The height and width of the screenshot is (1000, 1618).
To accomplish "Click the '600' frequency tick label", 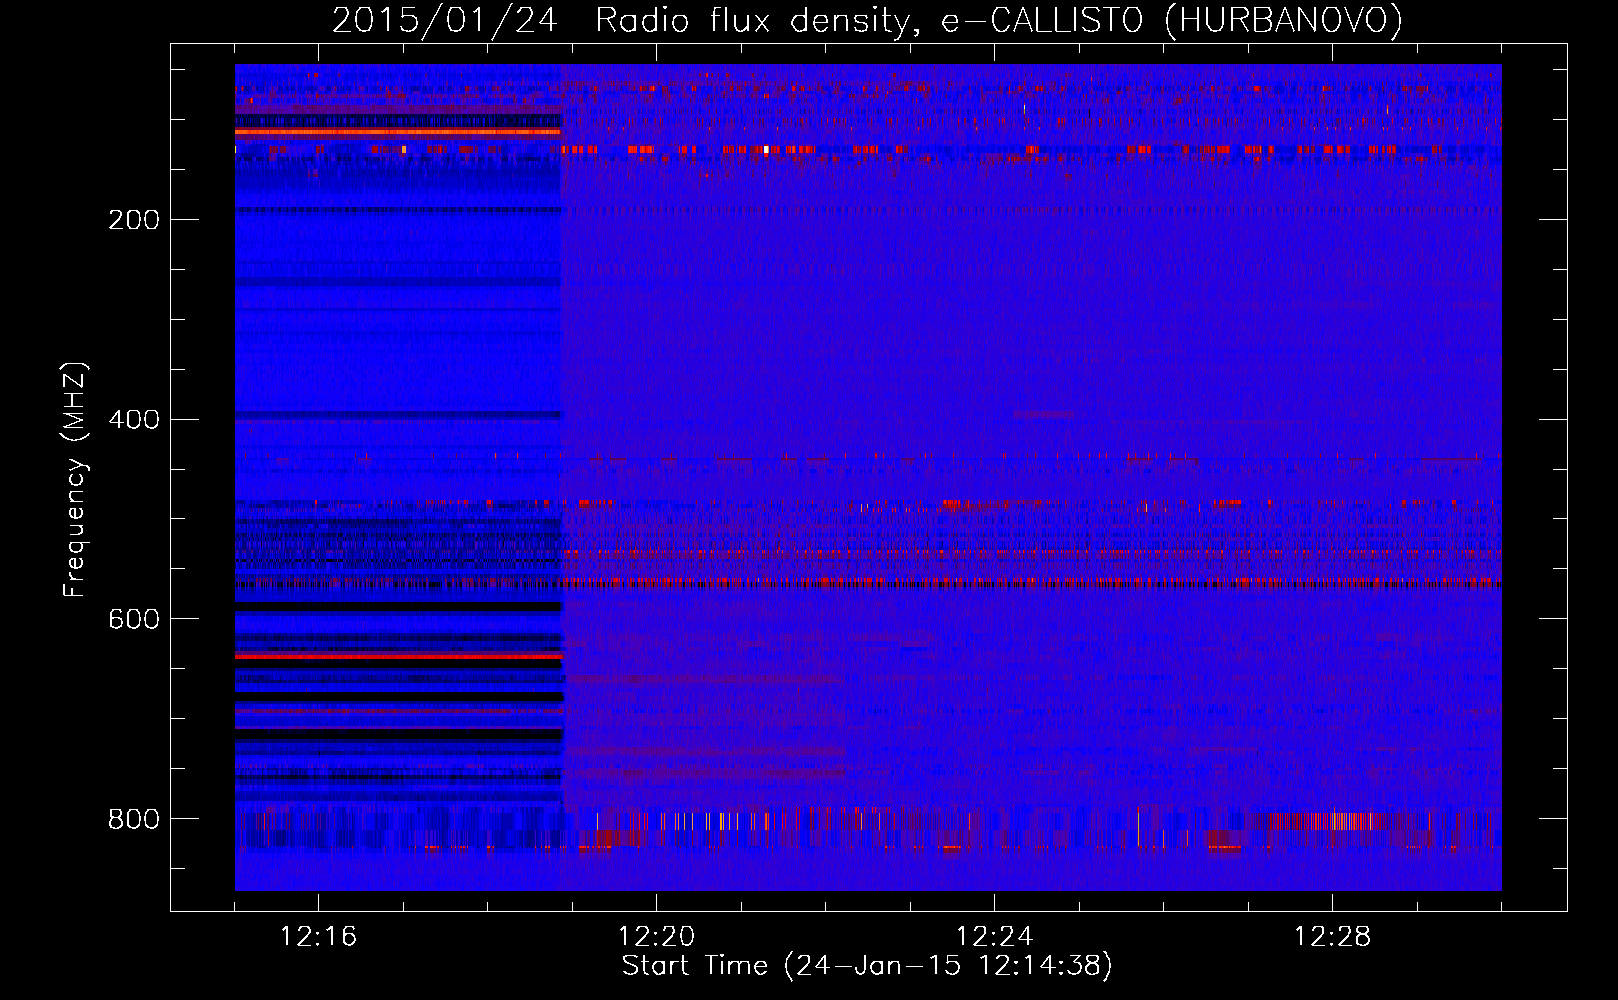I will tap(134, 620).
